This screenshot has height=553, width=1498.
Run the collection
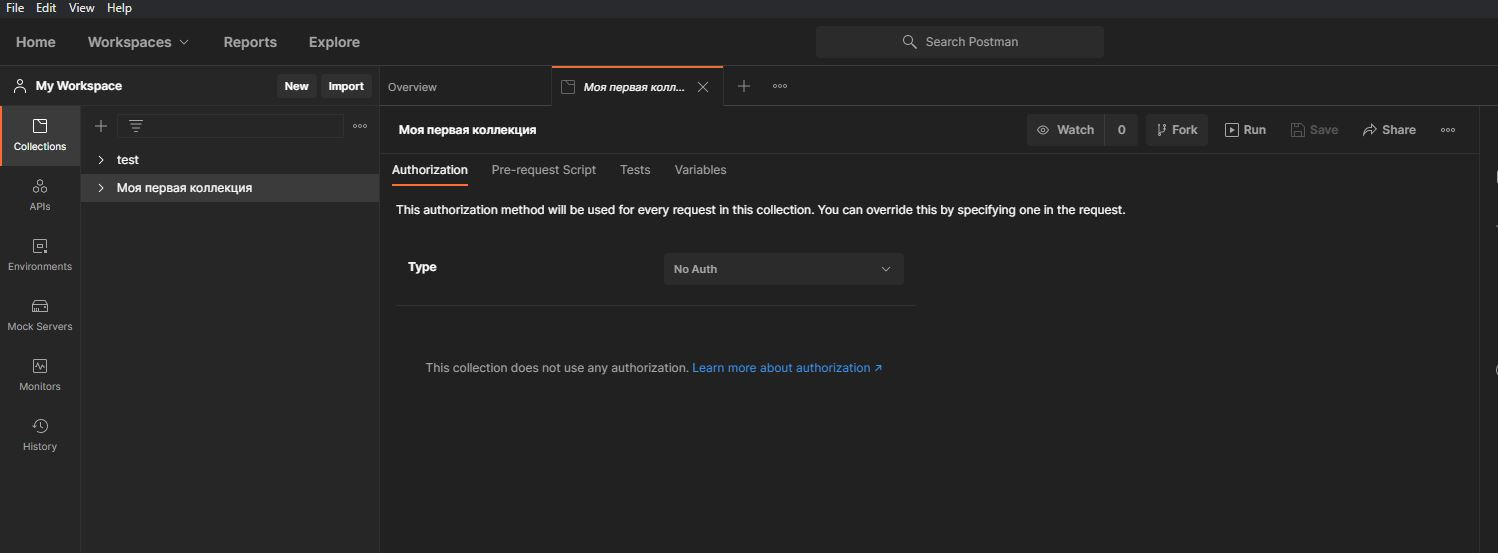click(x=1245, y=130)
